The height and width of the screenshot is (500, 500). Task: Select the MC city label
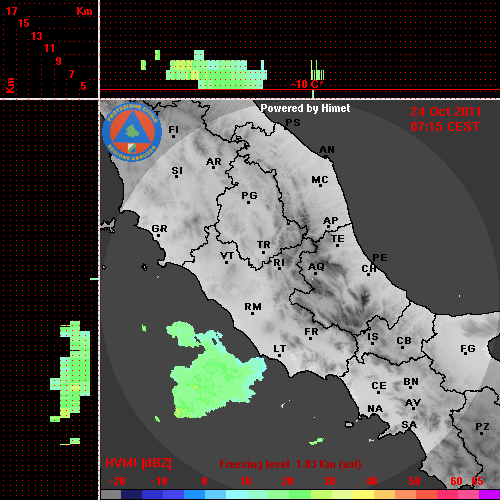[x=320, y=180]
